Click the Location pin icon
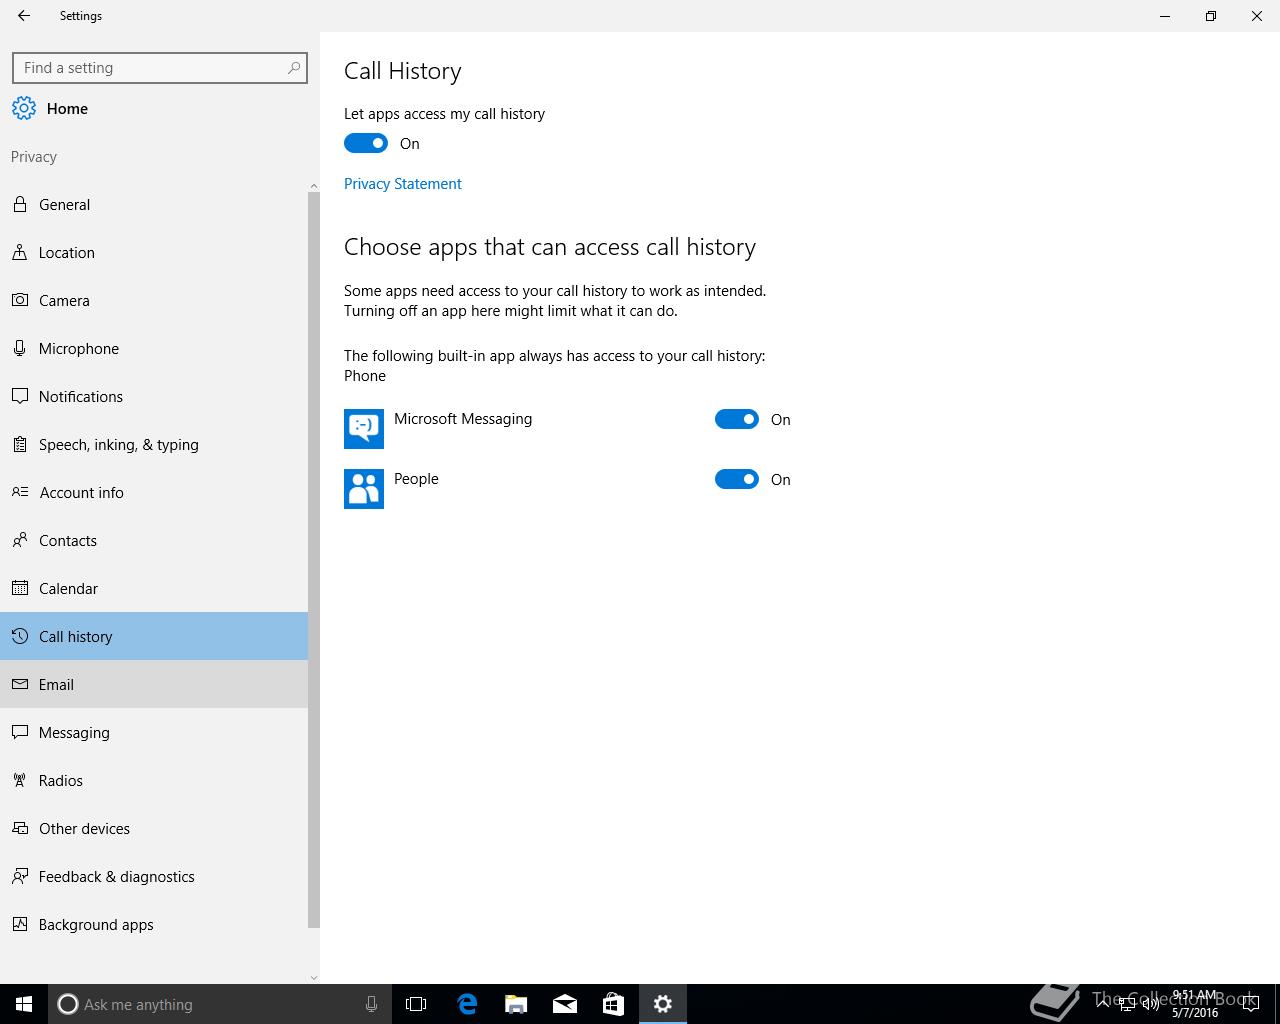1280x1024 pixels. (x=20, y=252)
